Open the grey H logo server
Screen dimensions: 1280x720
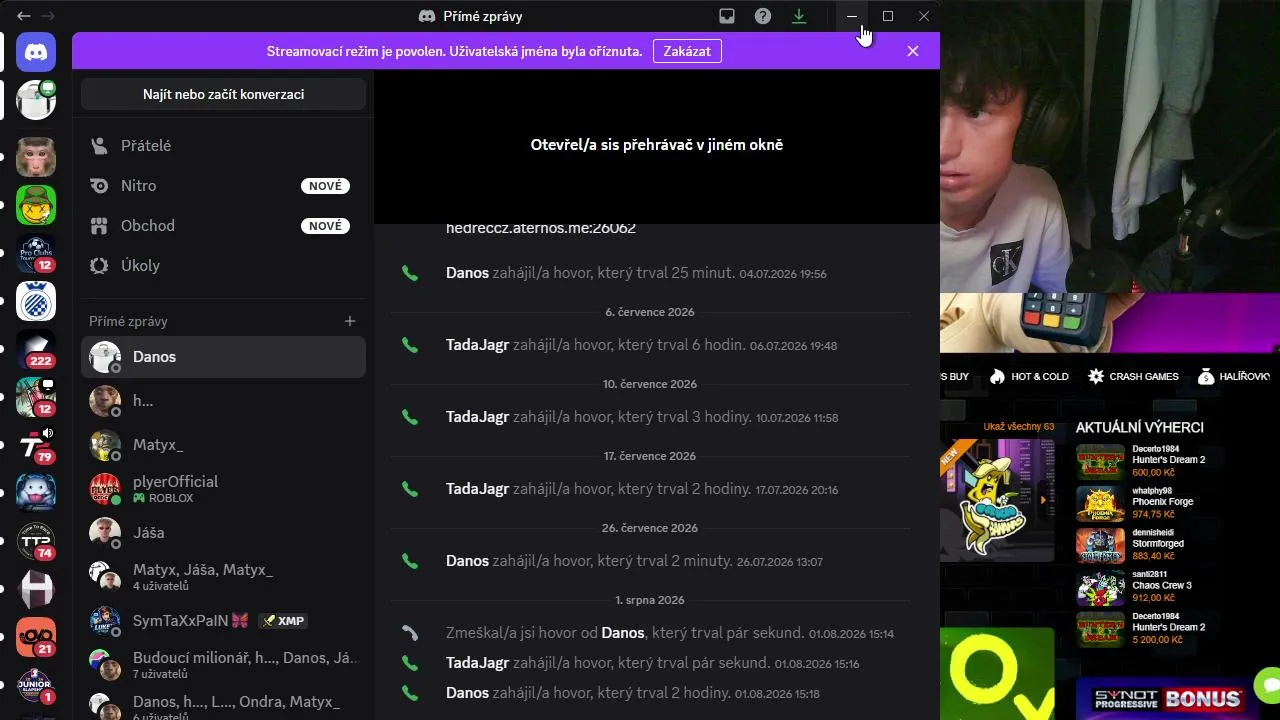36,589
